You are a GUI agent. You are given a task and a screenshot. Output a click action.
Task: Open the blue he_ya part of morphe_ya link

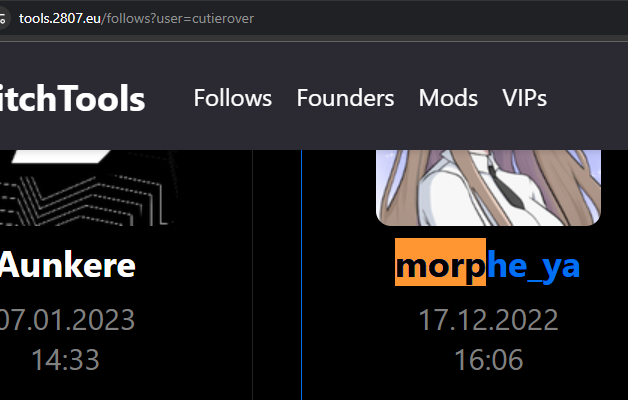pos(533,265)
